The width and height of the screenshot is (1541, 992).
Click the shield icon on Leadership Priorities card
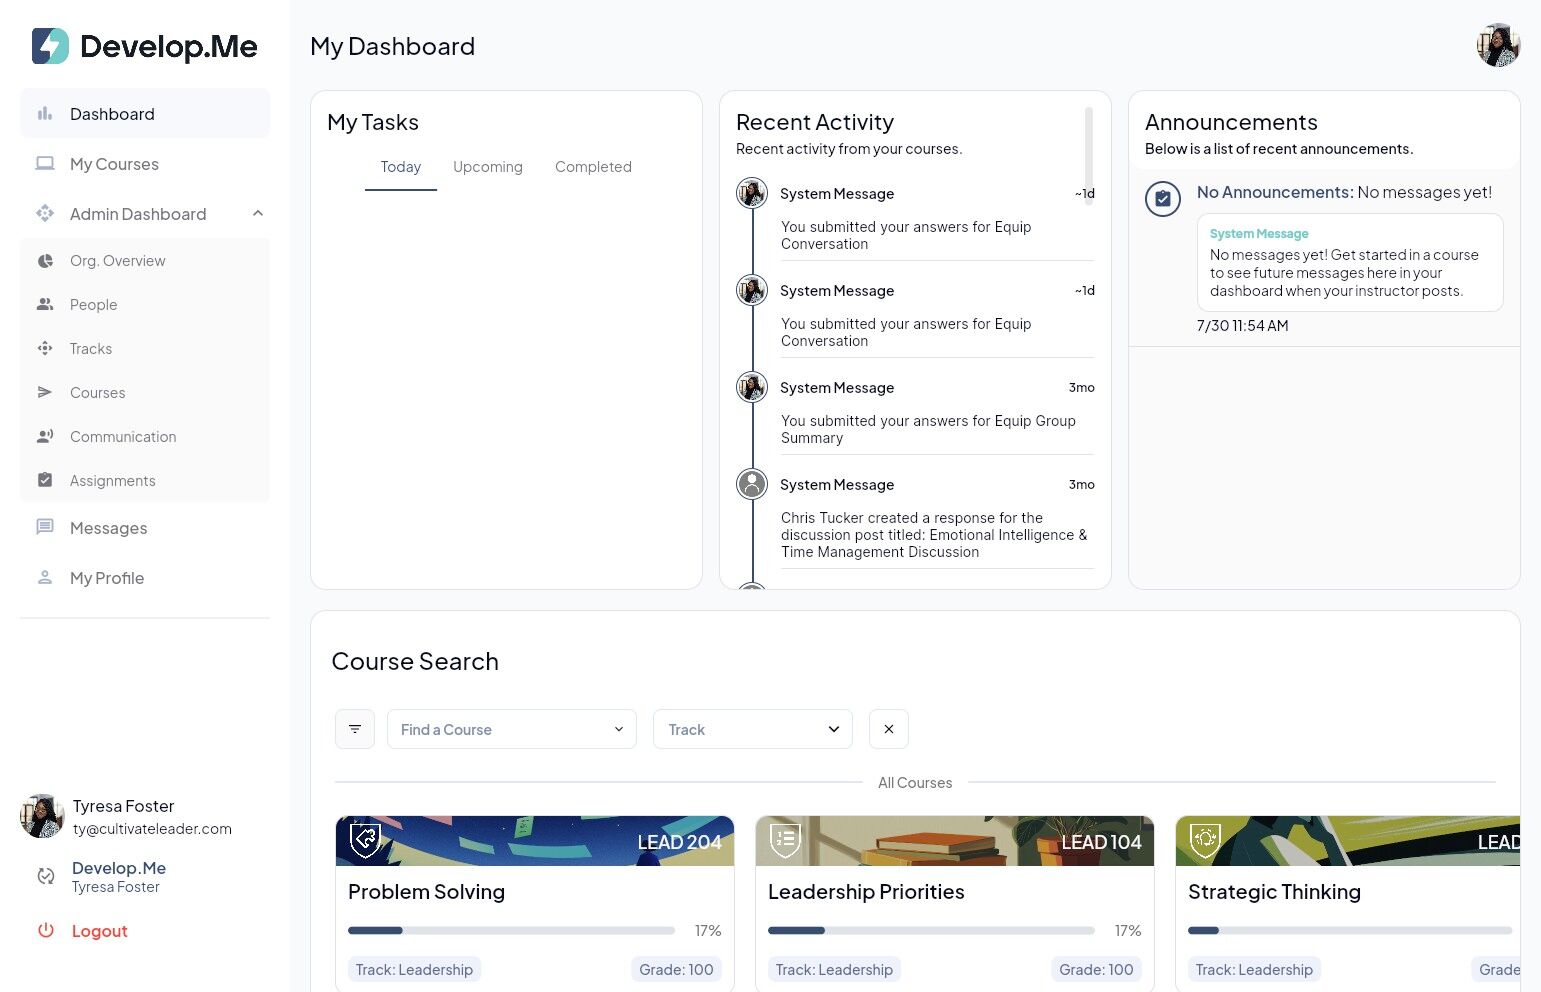coord(786,840)
